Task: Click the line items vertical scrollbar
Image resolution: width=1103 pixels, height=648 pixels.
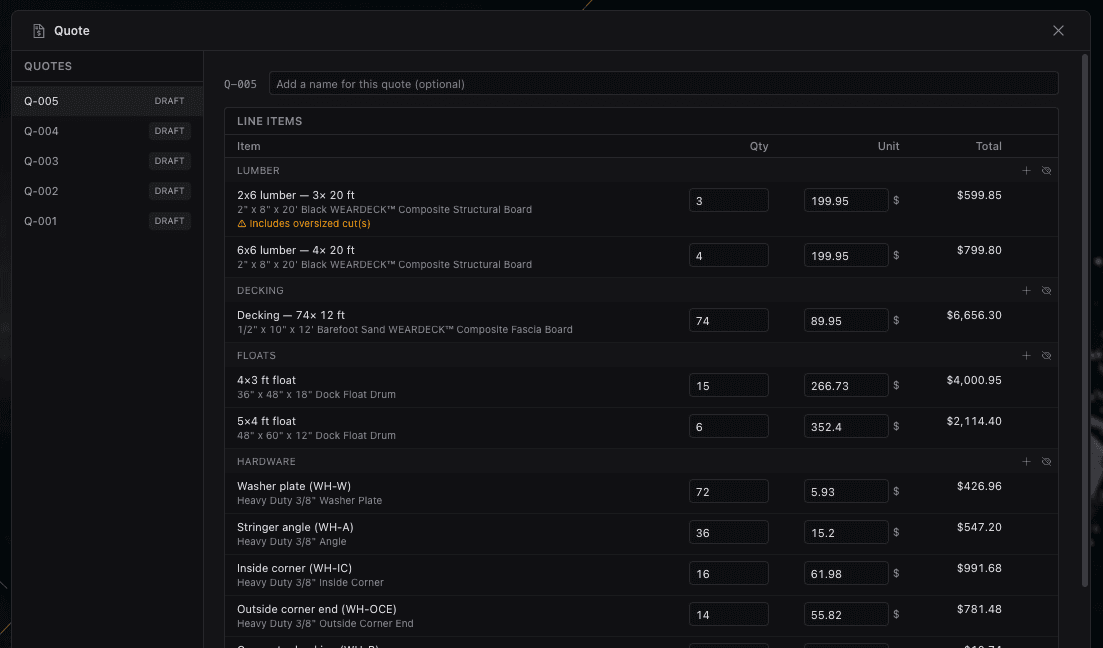Action: click(1084, 320)
